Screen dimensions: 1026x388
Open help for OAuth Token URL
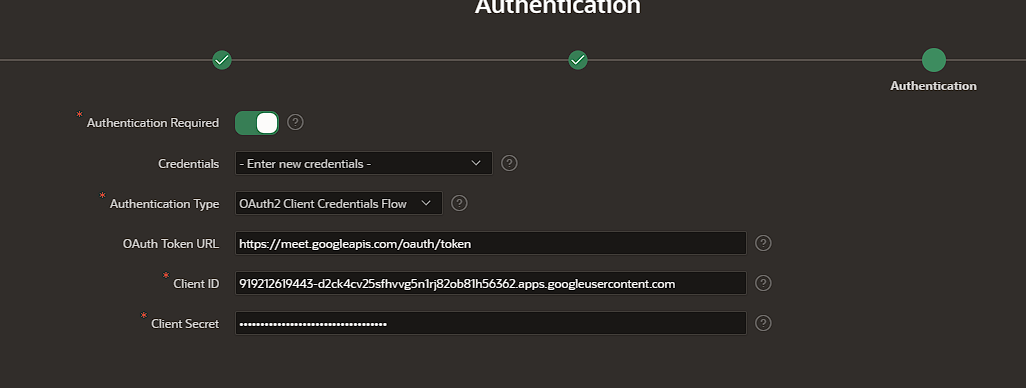pyautogui.click(x=763, y=243)
